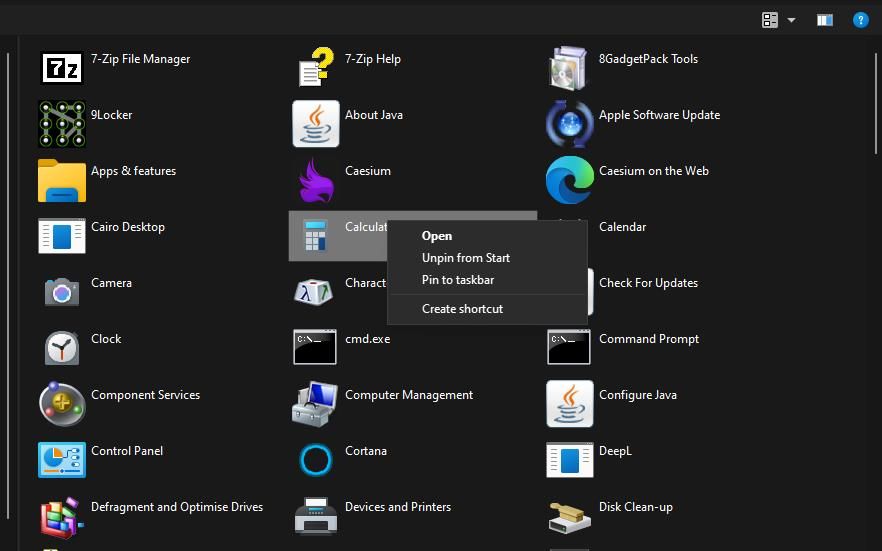Click the Clock app icon
Screen dimensions: 882x551
pos(61,347)
